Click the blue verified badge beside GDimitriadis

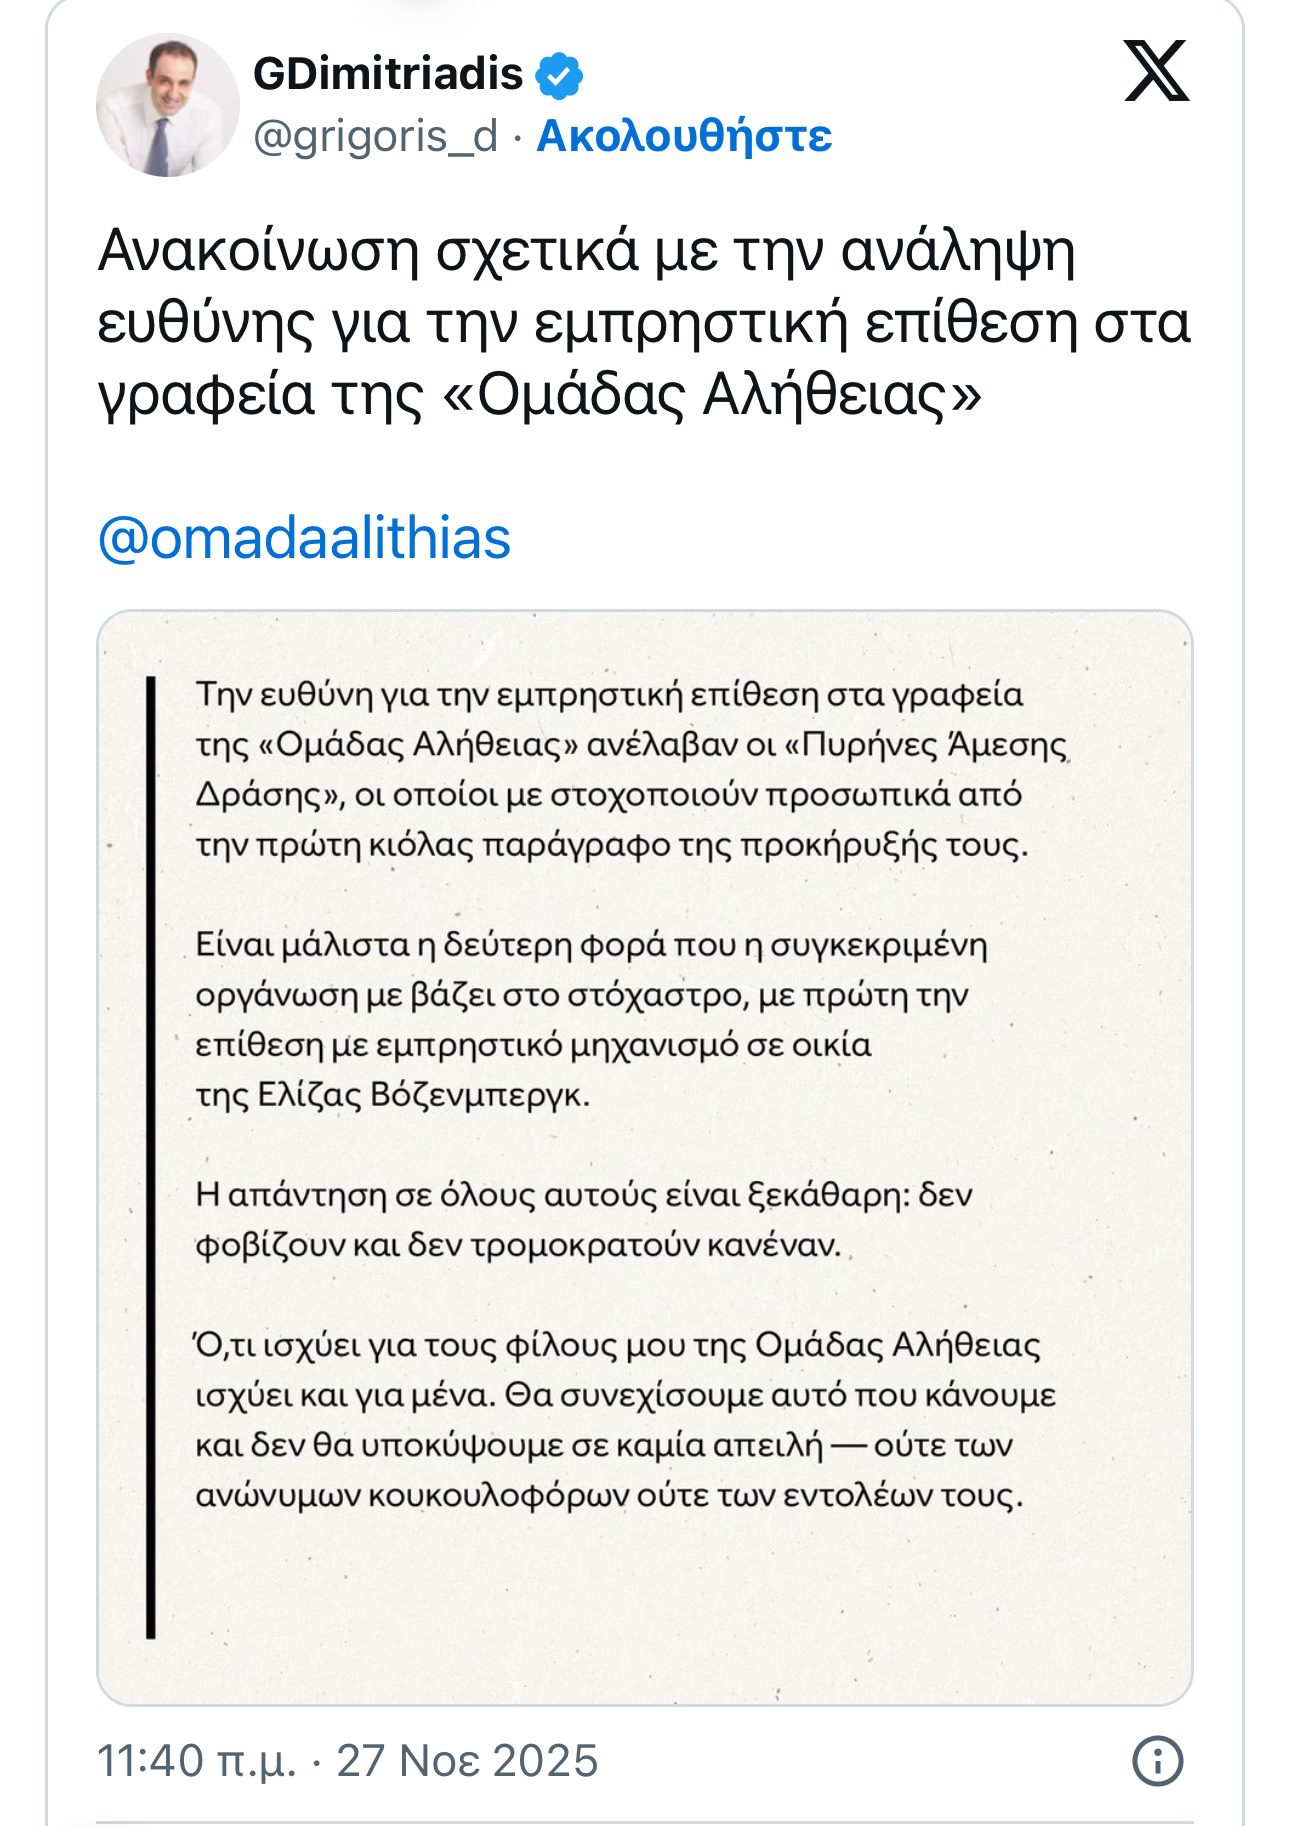point(559,75)
